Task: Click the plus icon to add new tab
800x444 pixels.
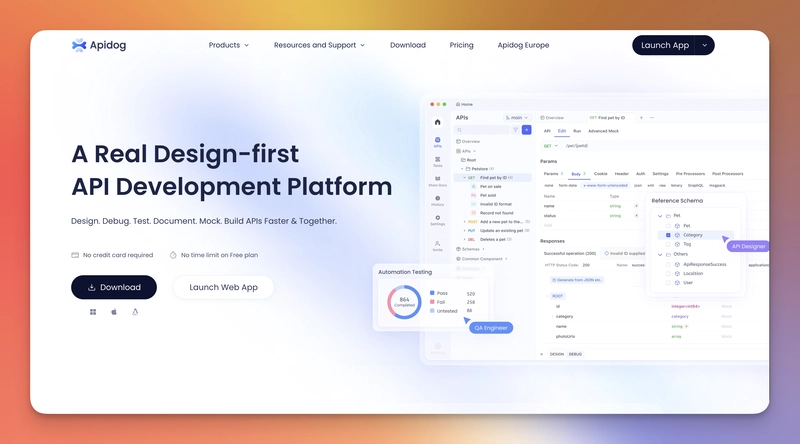Action: tap(641, 118)
